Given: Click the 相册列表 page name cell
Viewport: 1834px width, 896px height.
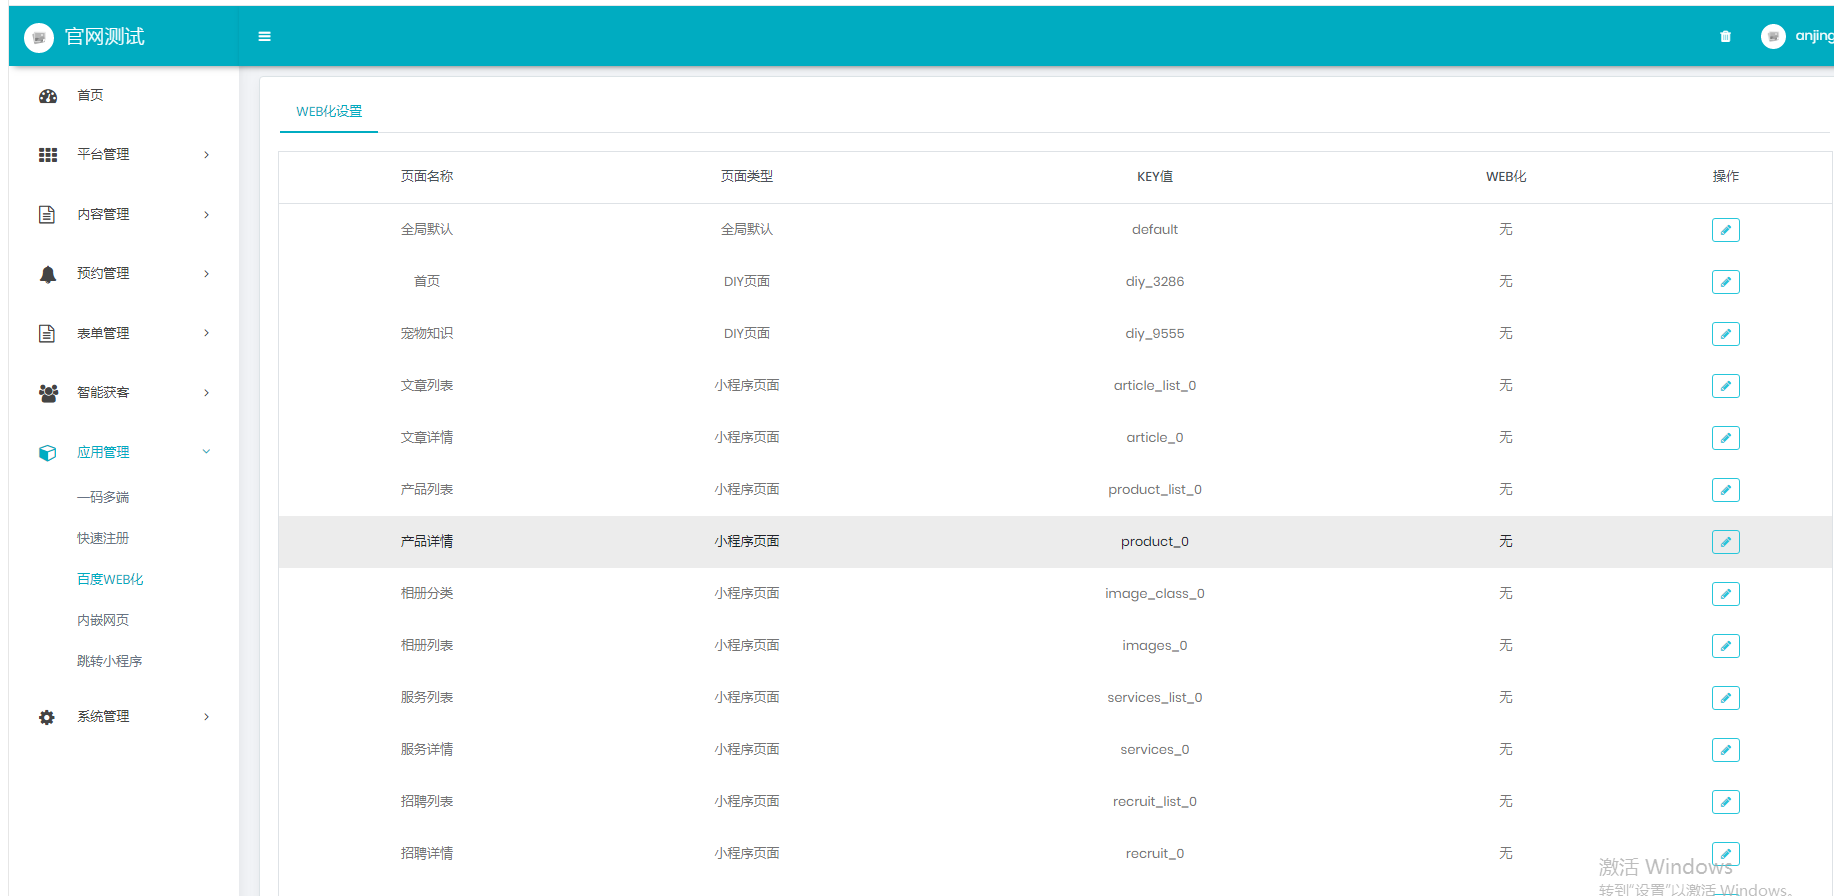Looking at the screenshot, I should point(427,646).
